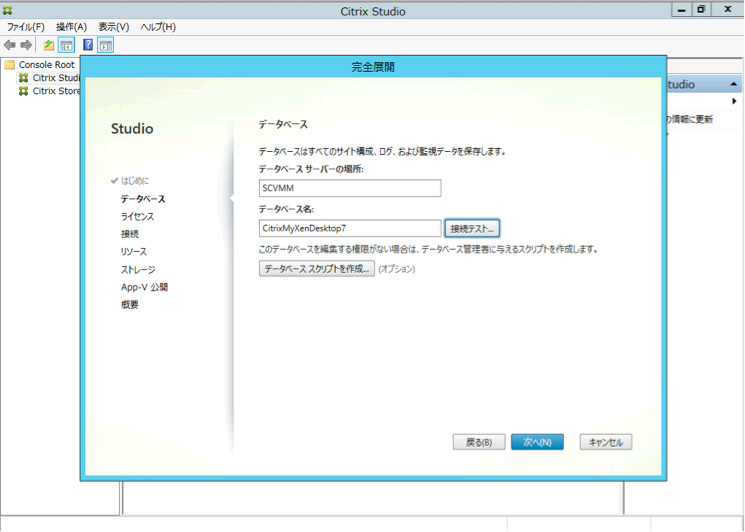Expand the actions pane submenu arrow
The width and height of the screenshot is (745, 532).
pos(734,101)
